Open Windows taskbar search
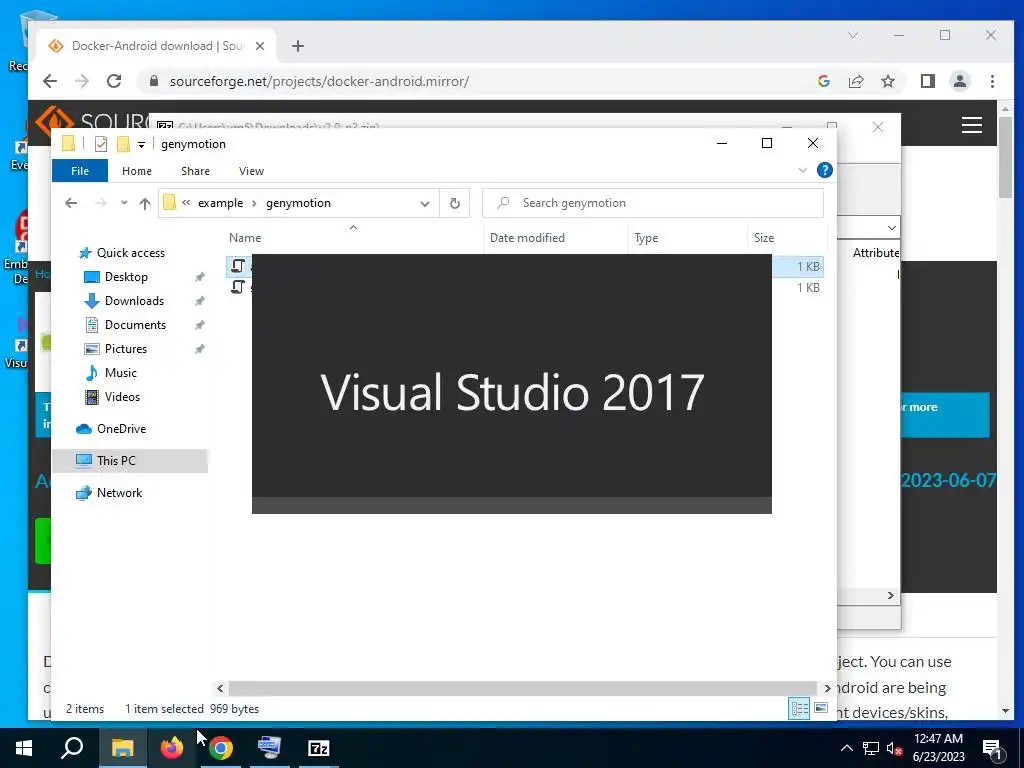1024x768 pixels. [72, 748]
